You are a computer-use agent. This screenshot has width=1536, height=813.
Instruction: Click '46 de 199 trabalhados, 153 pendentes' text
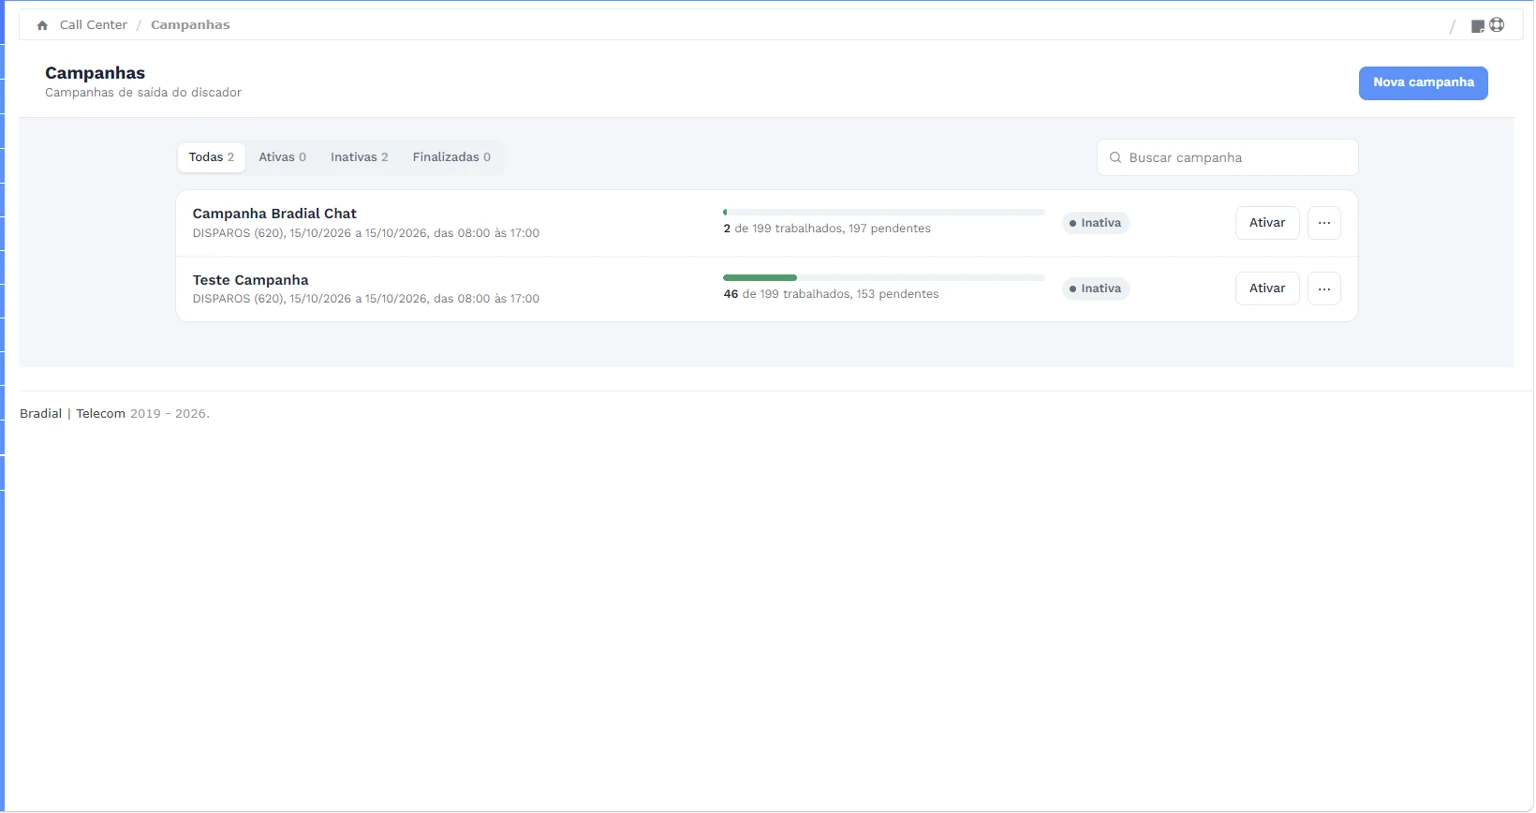coord(830,294)
